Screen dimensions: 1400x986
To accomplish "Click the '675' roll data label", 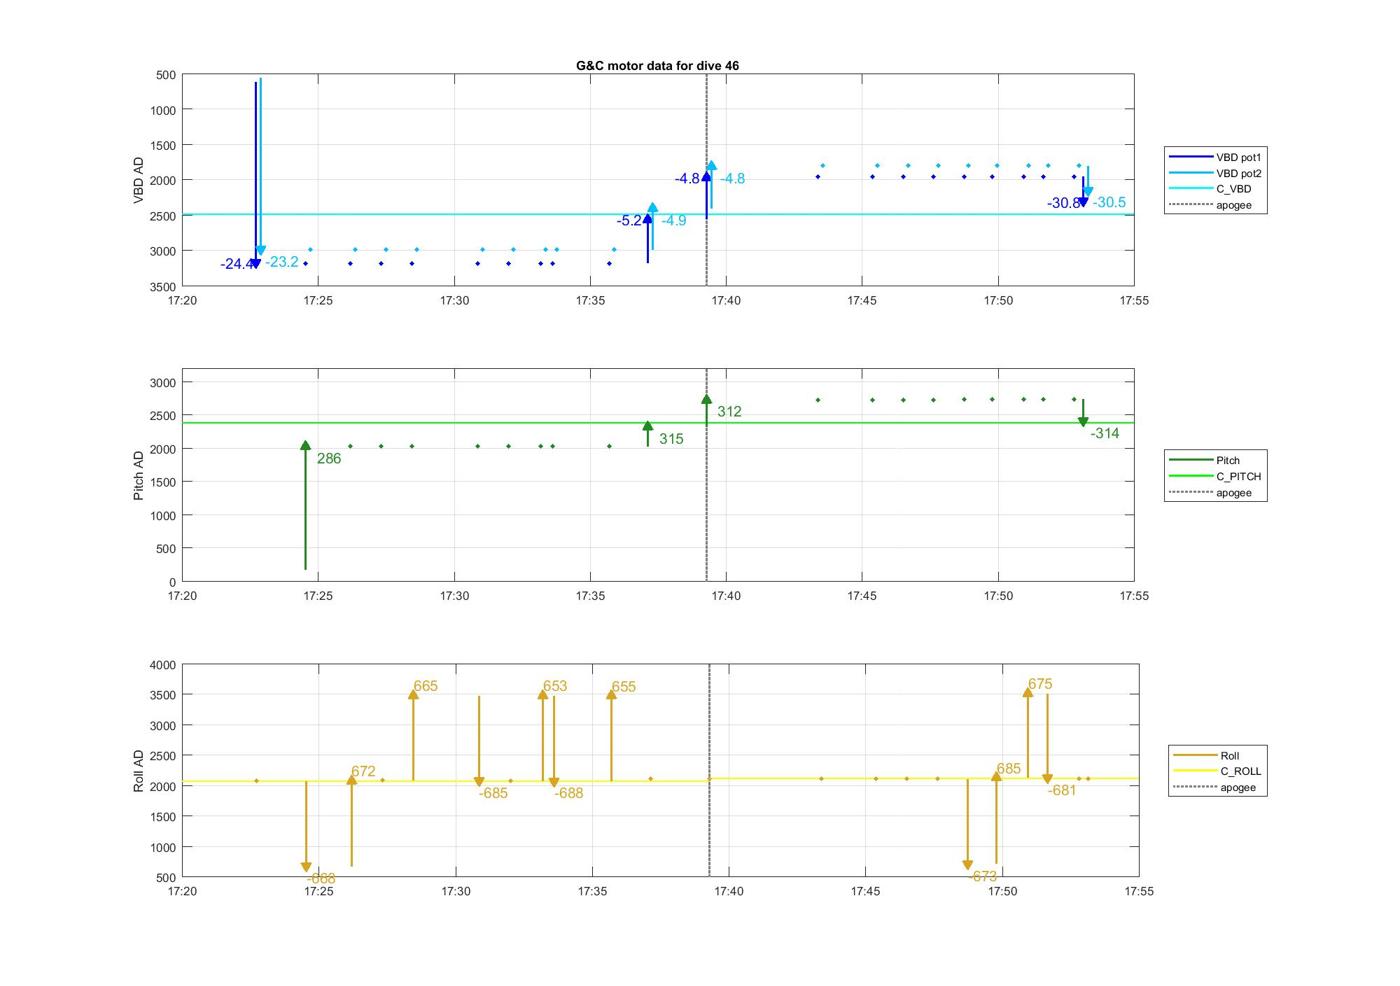I will (x=1040, y=684).
